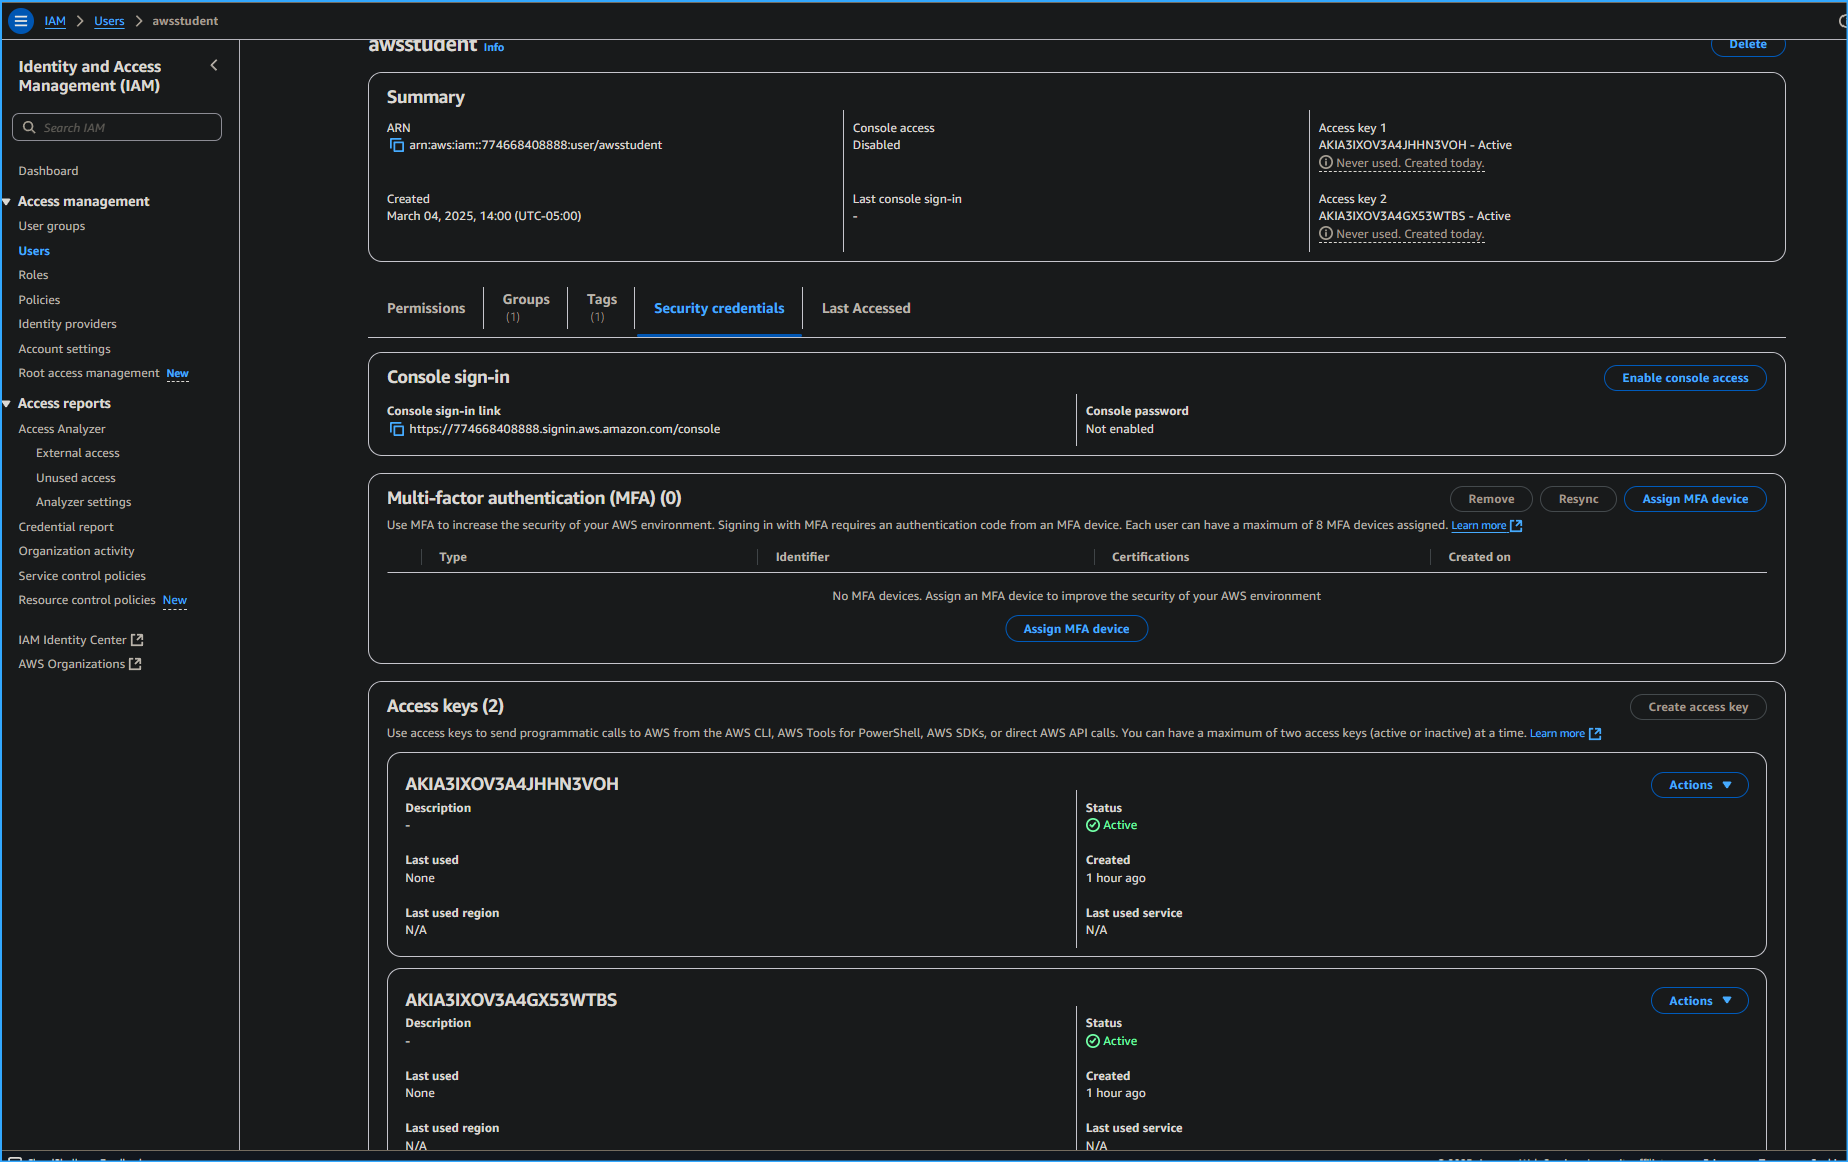This screenshot has height=1162, width=1848.
Task: Open Learn more about access keys
Action: (1558, 733)
